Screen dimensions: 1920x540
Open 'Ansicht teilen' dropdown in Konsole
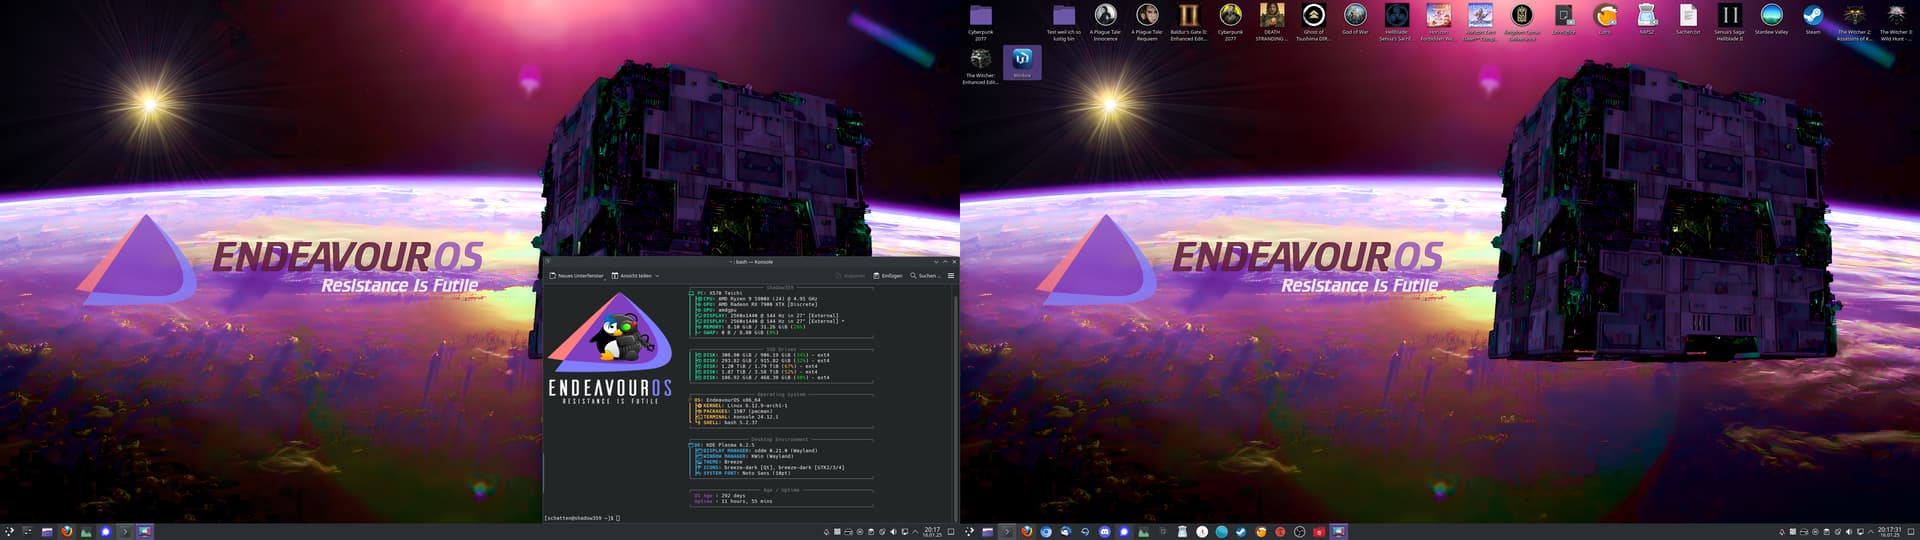635,275
